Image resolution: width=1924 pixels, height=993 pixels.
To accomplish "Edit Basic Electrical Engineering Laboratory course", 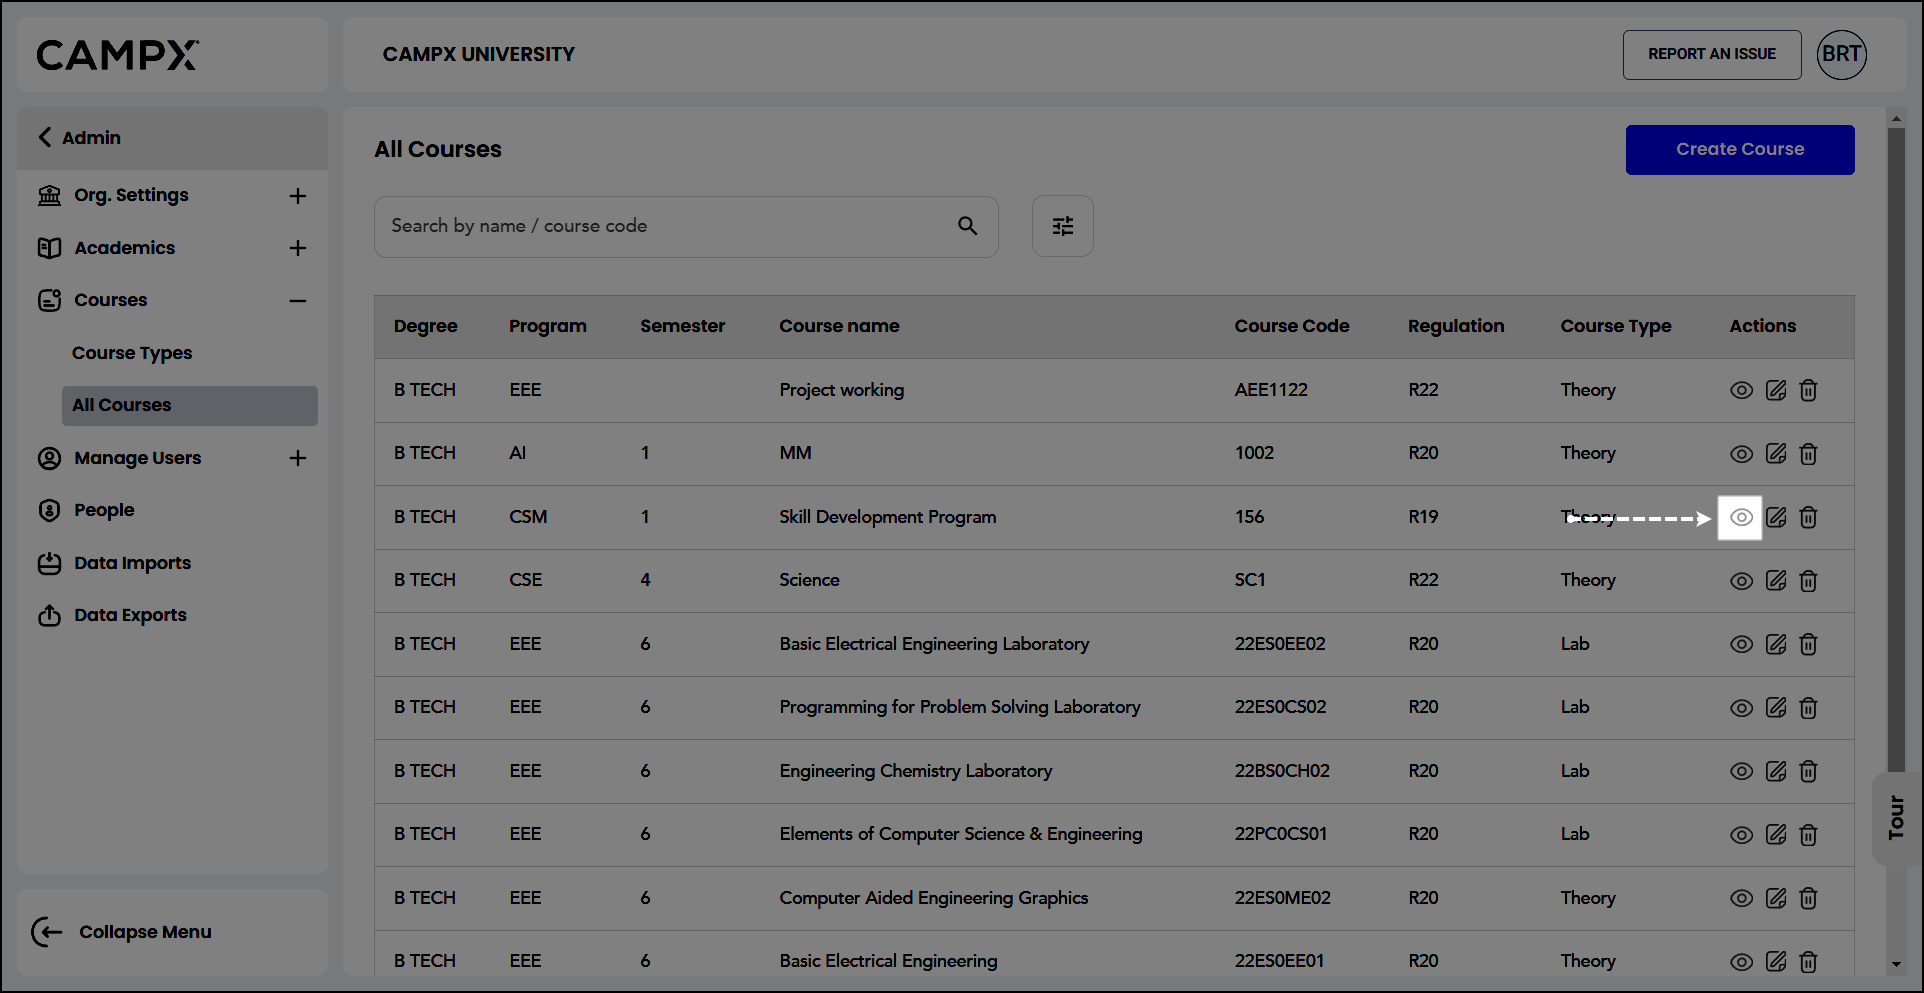I will 1775,644.
